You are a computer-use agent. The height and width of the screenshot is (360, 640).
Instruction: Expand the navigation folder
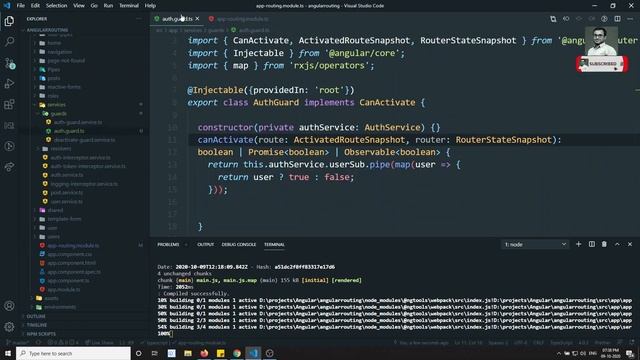pyautogui.click(x=59, y=52)
